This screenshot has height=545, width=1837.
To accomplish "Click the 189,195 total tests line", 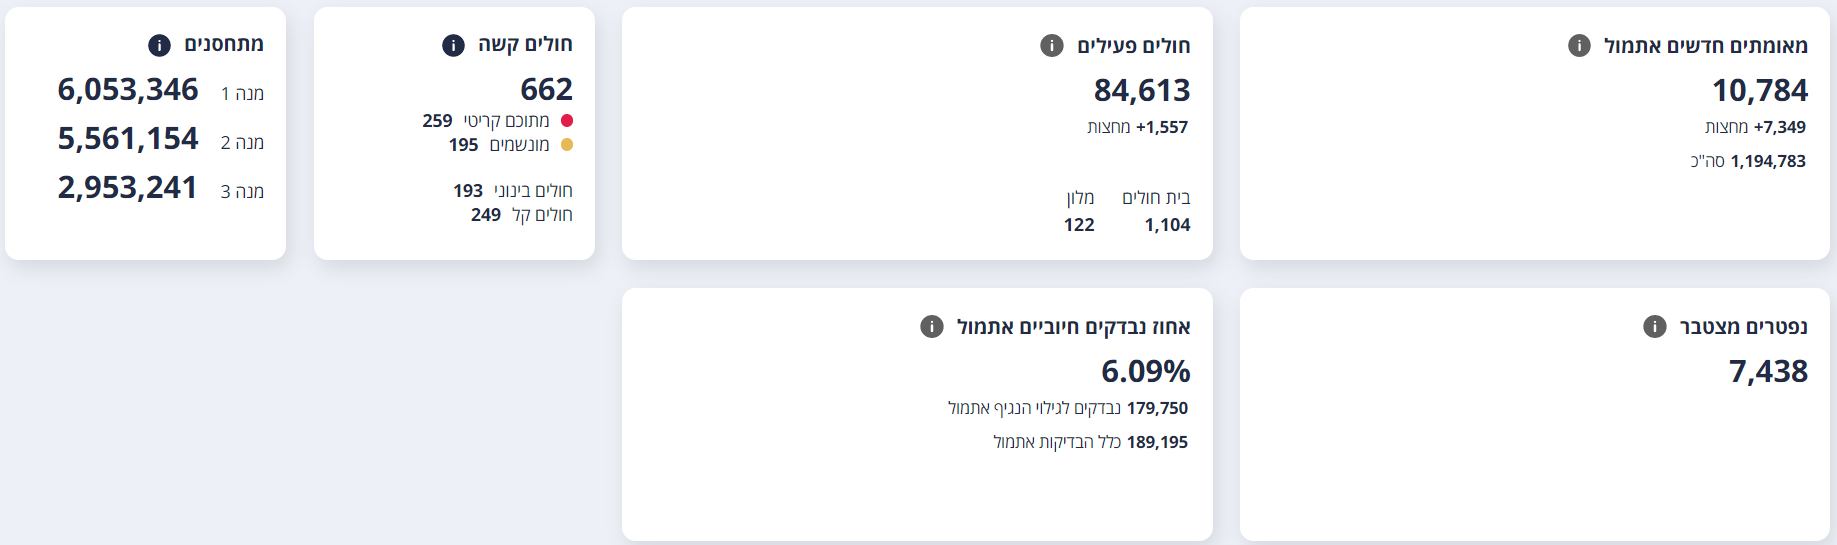I will (x=1091, y=442).
